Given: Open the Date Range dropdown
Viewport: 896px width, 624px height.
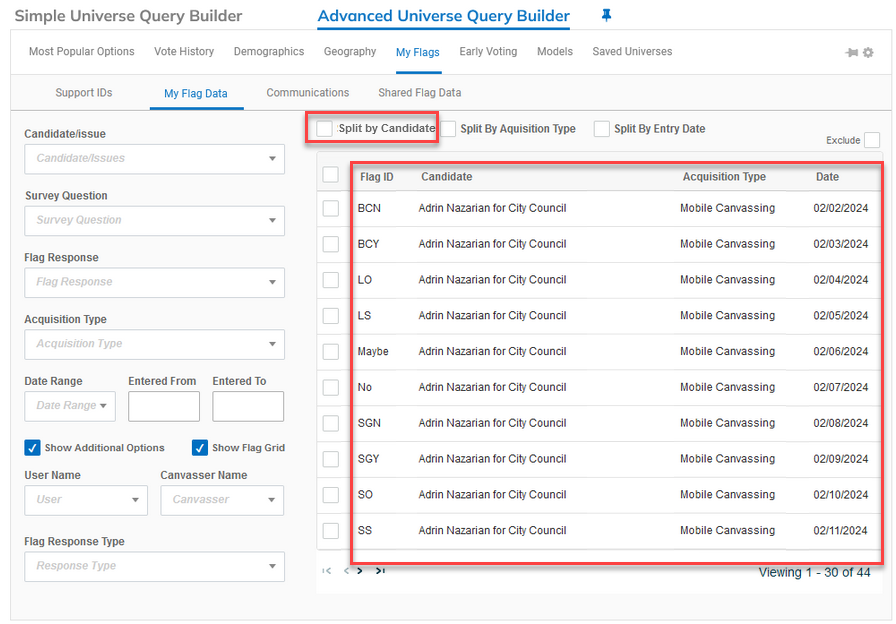Looking at the screenshot, I should point(70,406).
